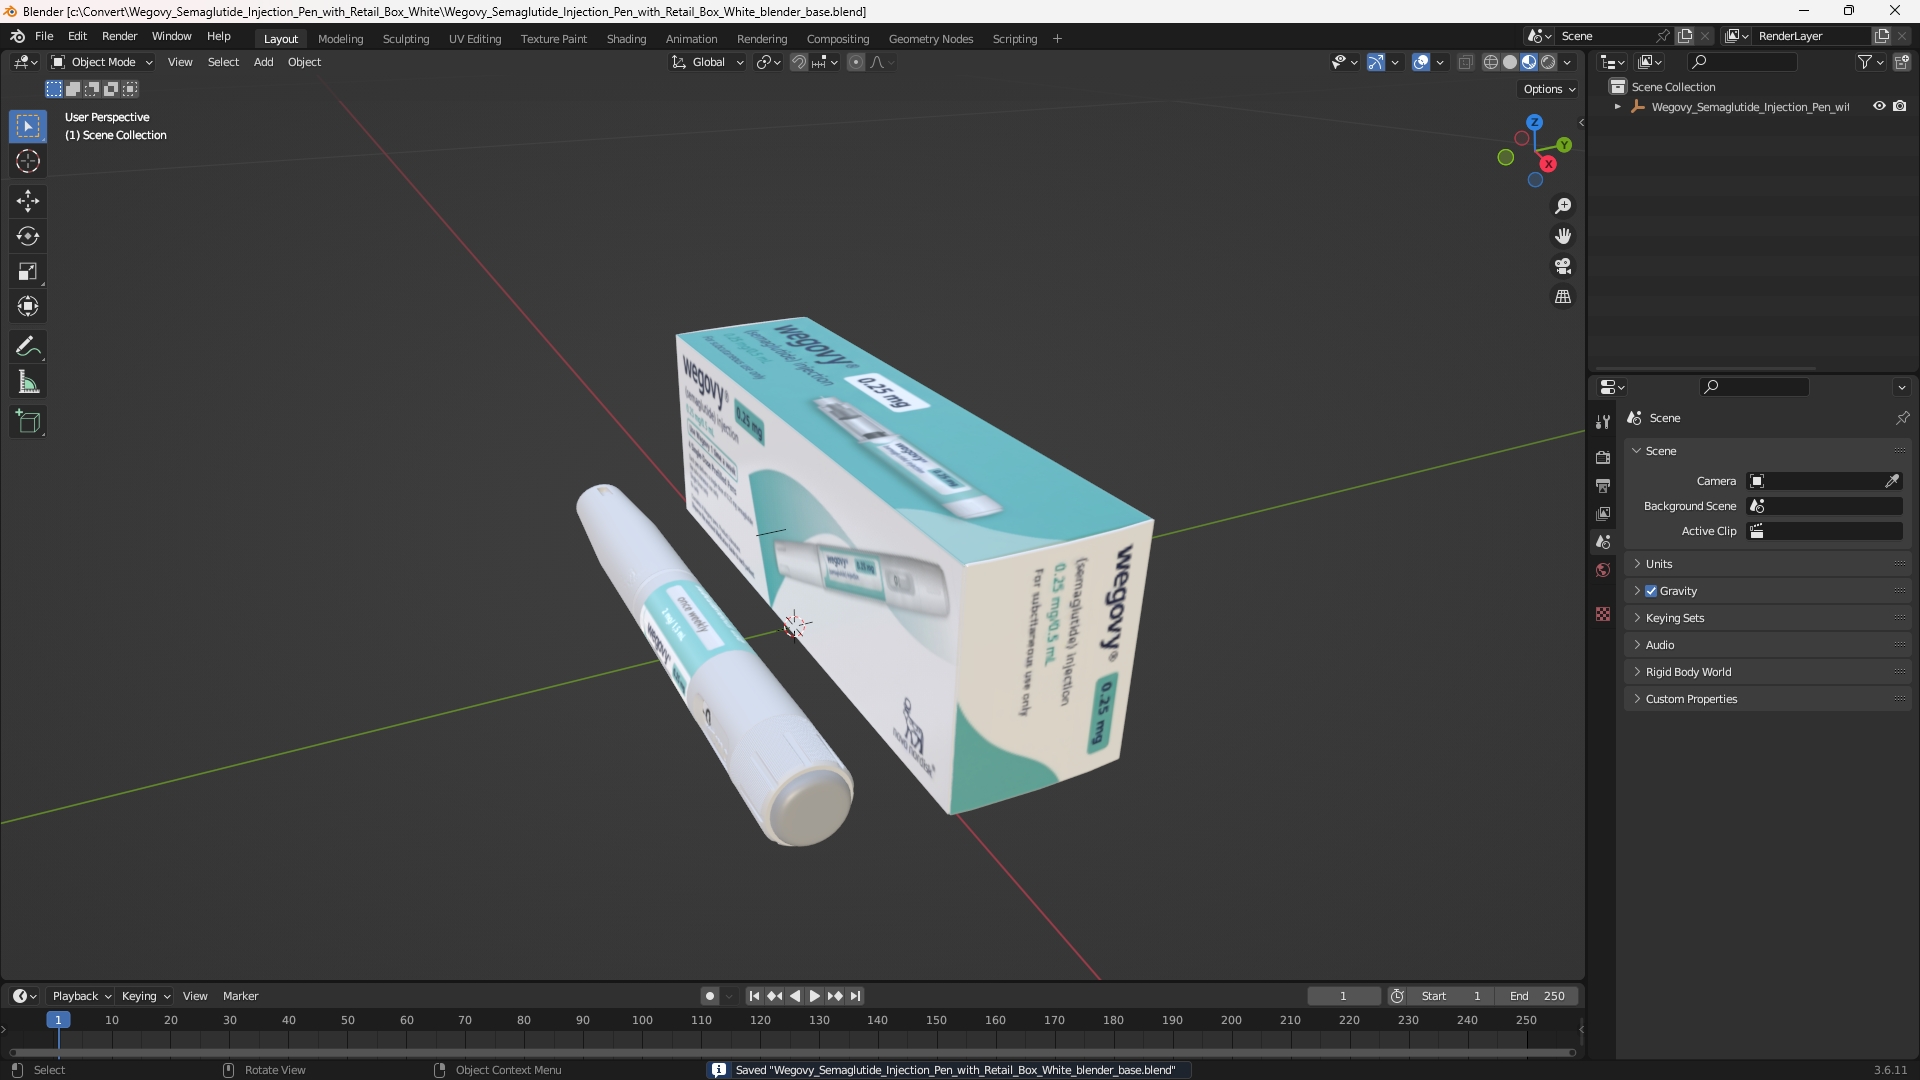
Task: Activate the Select Box tool
Action: [28, 127]
